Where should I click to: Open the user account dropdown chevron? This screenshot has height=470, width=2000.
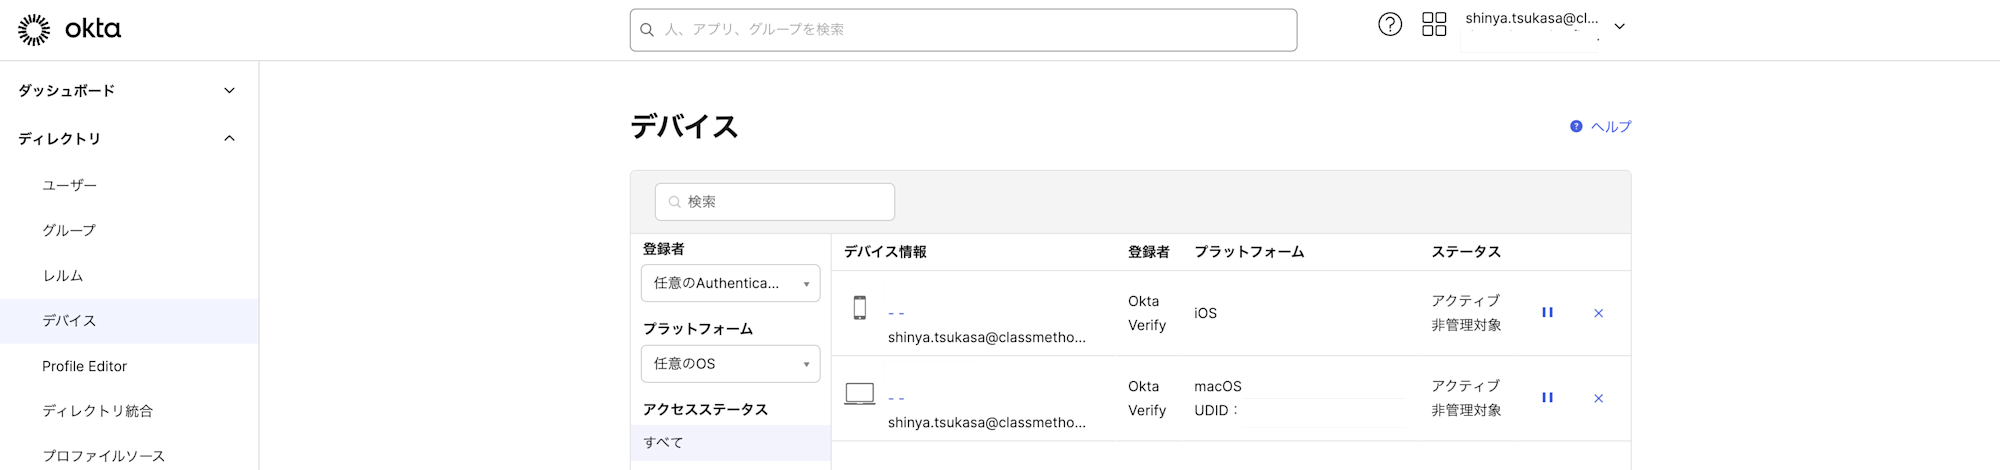coord(1620,27)
